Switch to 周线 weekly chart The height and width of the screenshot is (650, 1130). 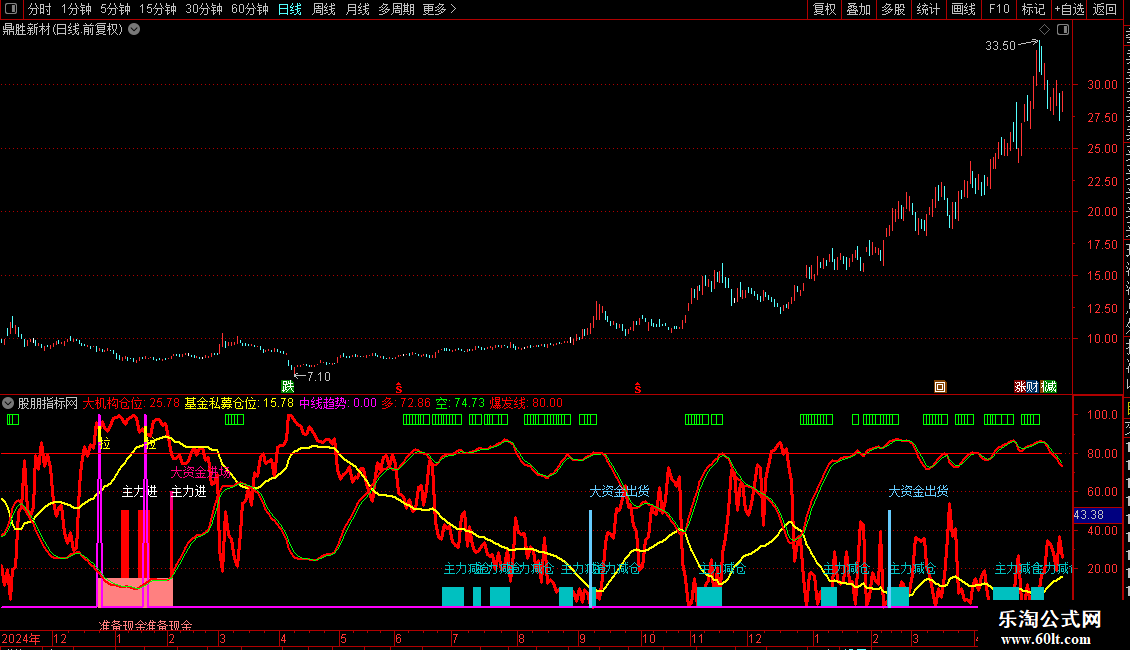(x=324, y=9)
